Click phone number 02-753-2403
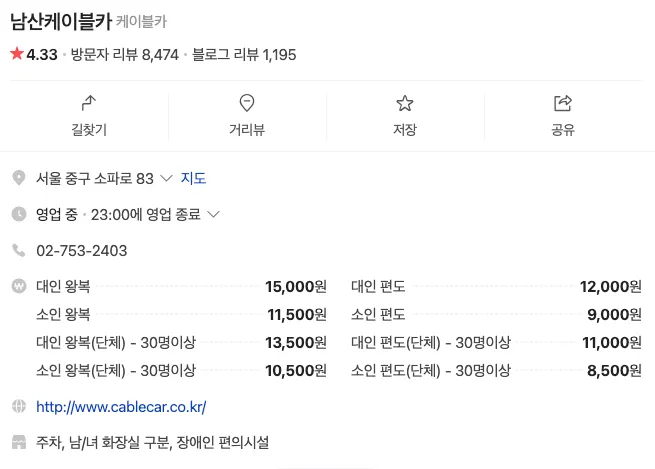Screen dimensions: 655x469 coord(81,250)
